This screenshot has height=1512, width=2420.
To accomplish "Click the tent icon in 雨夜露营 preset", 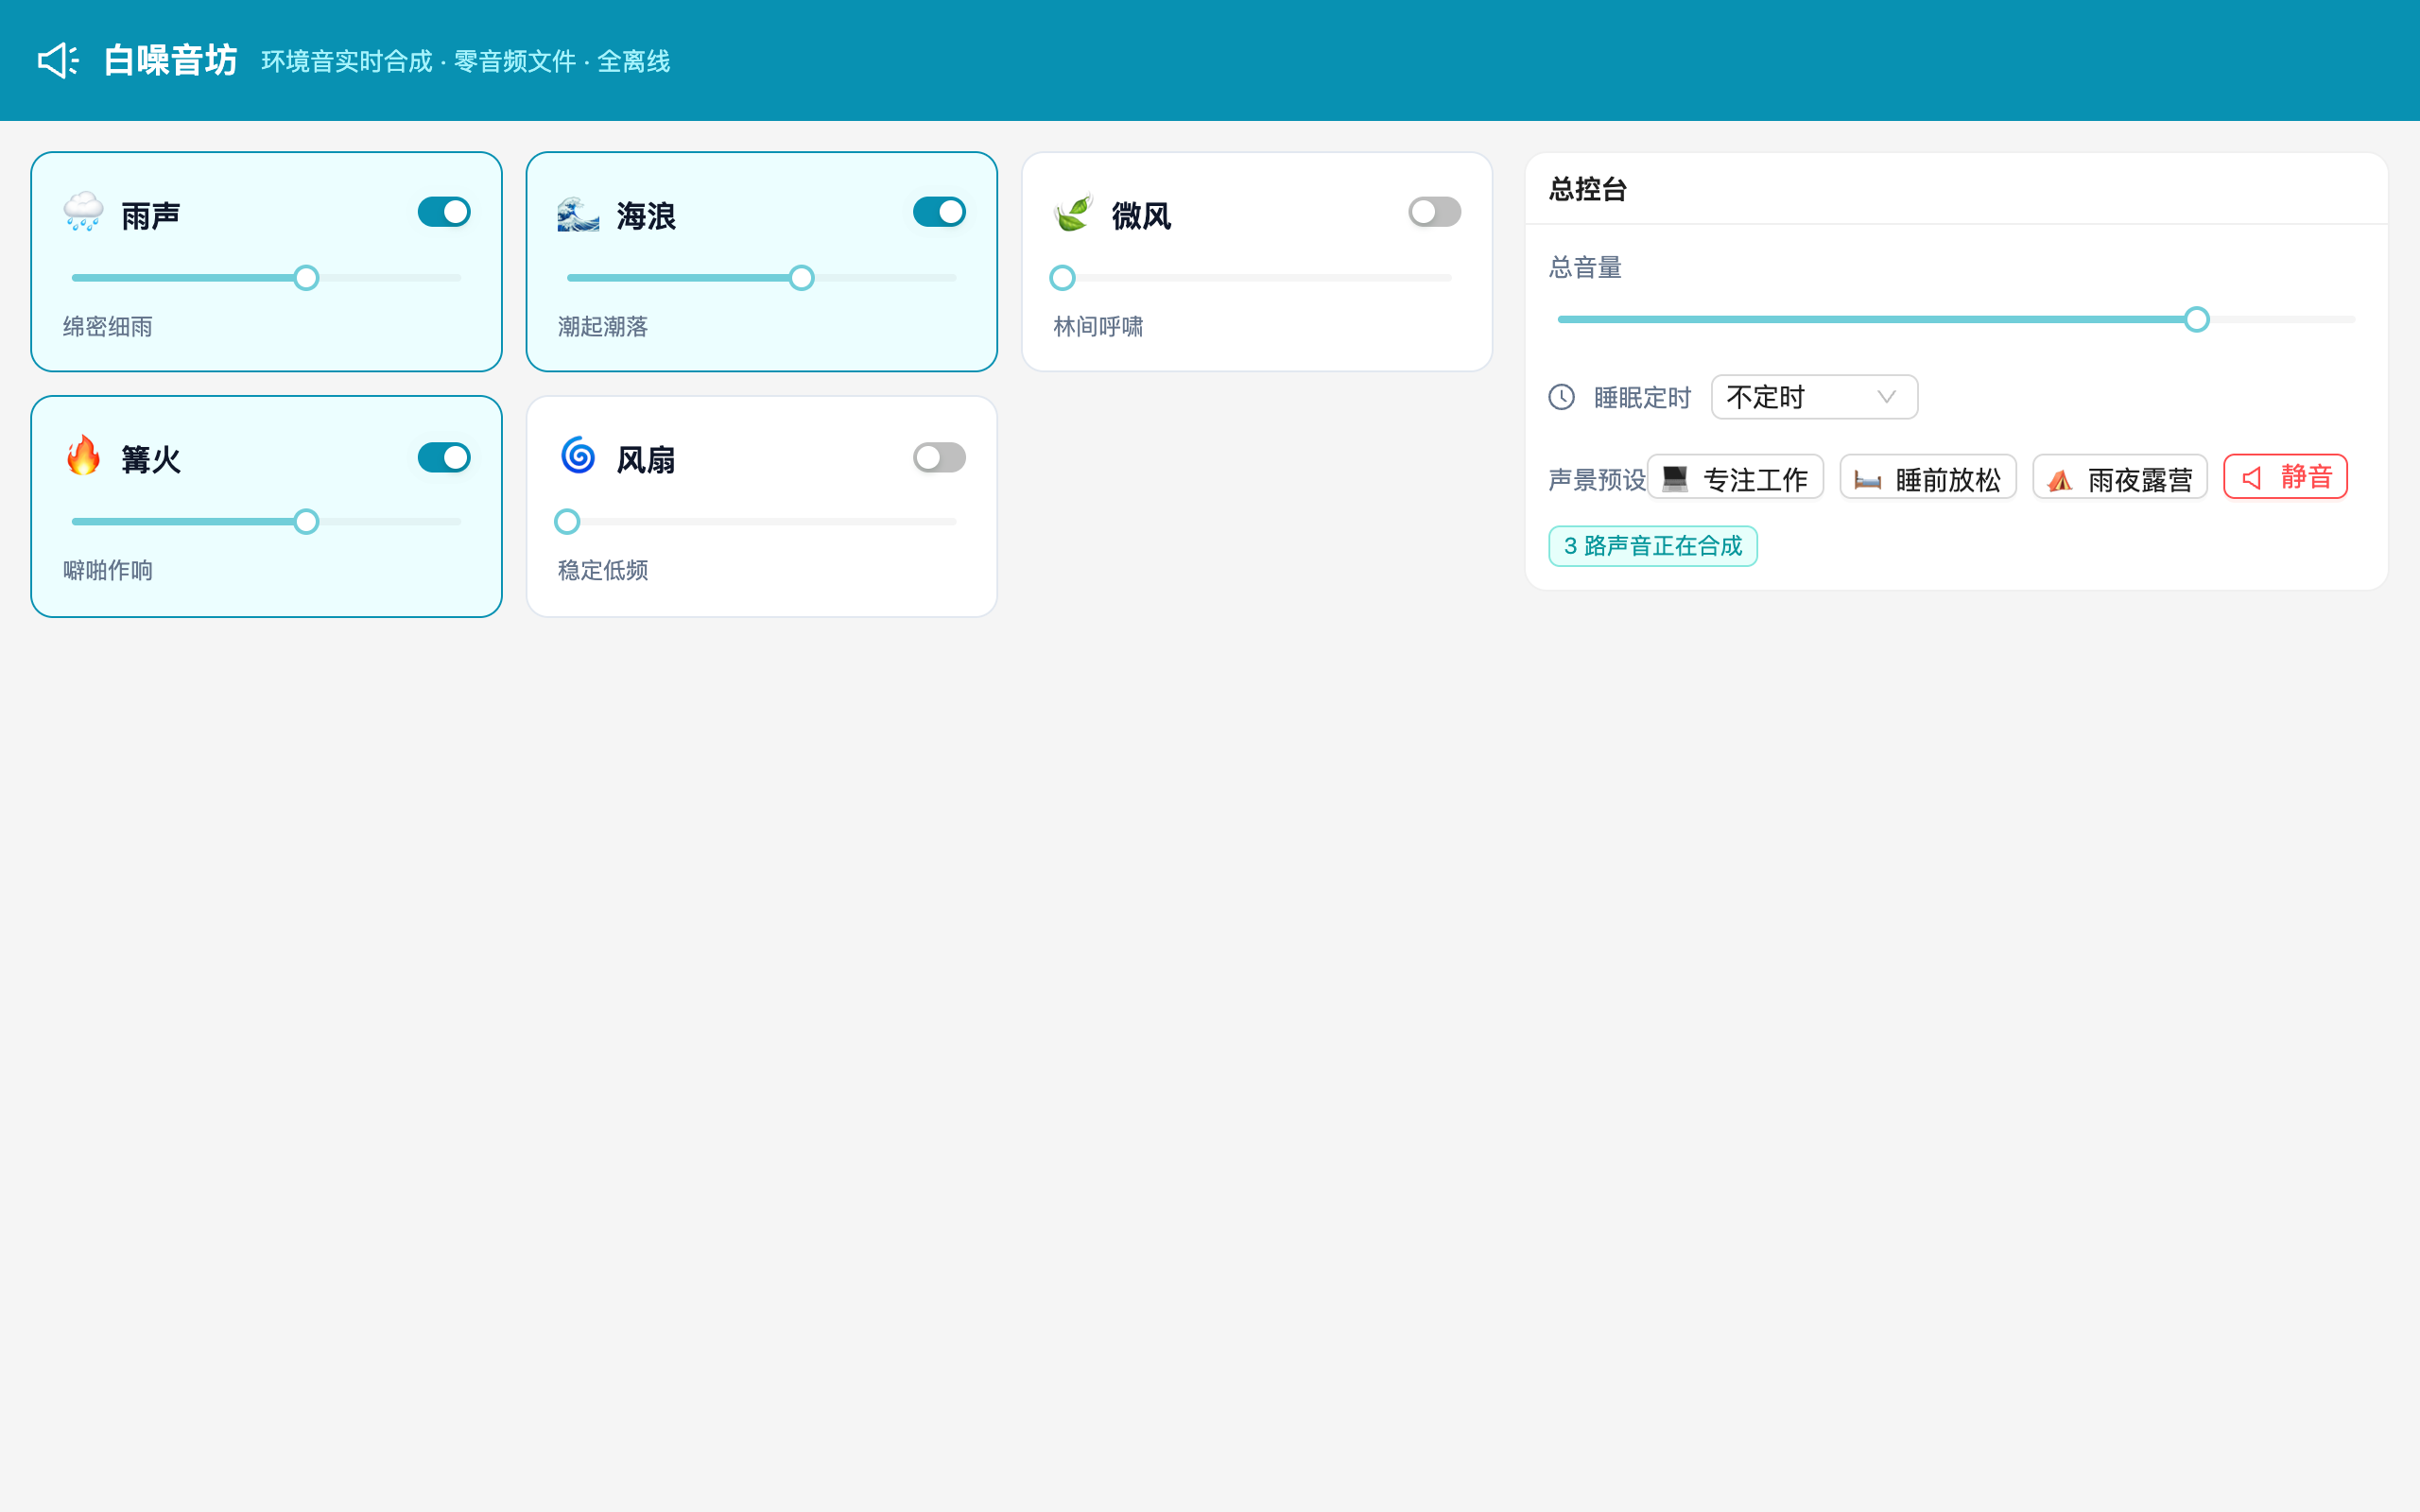I will click(2059, 481).
